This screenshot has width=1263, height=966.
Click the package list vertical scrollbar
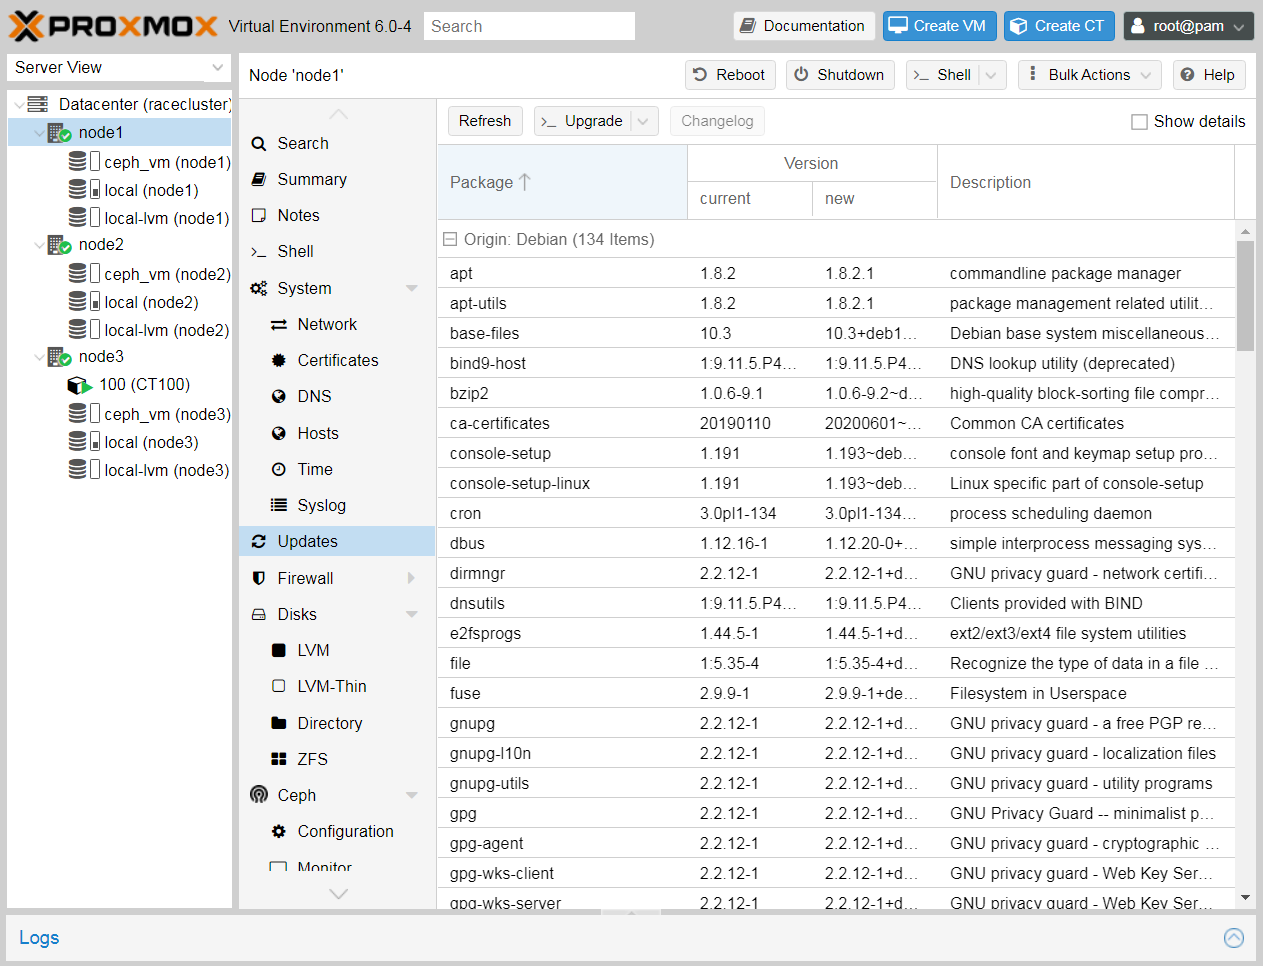click(x=1245, y=296)
